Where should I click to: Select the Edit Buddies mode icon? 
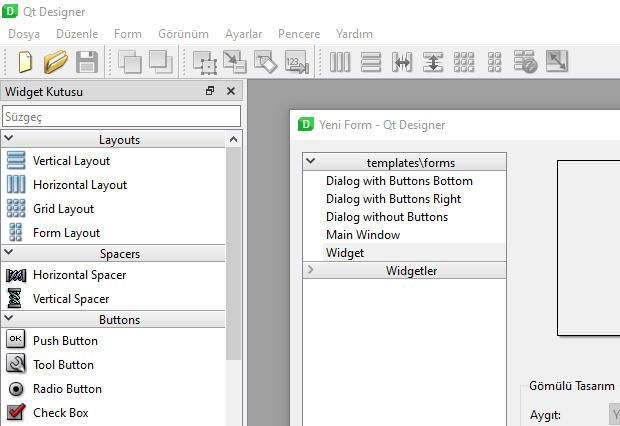(x=266, y=62)
